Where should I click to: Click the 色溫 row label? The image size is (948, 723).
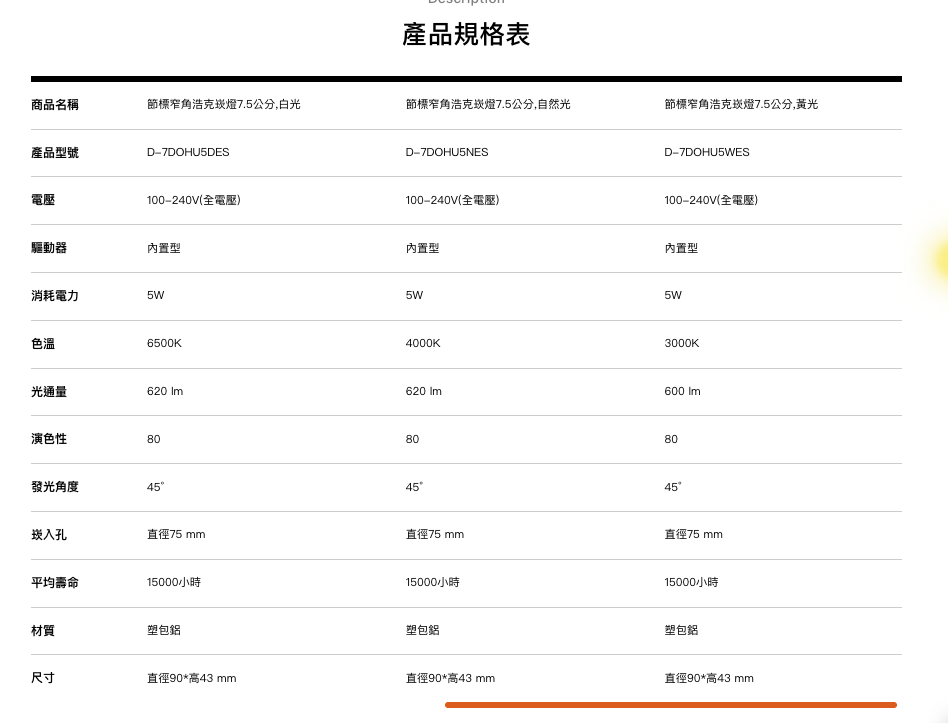point(43,344)
